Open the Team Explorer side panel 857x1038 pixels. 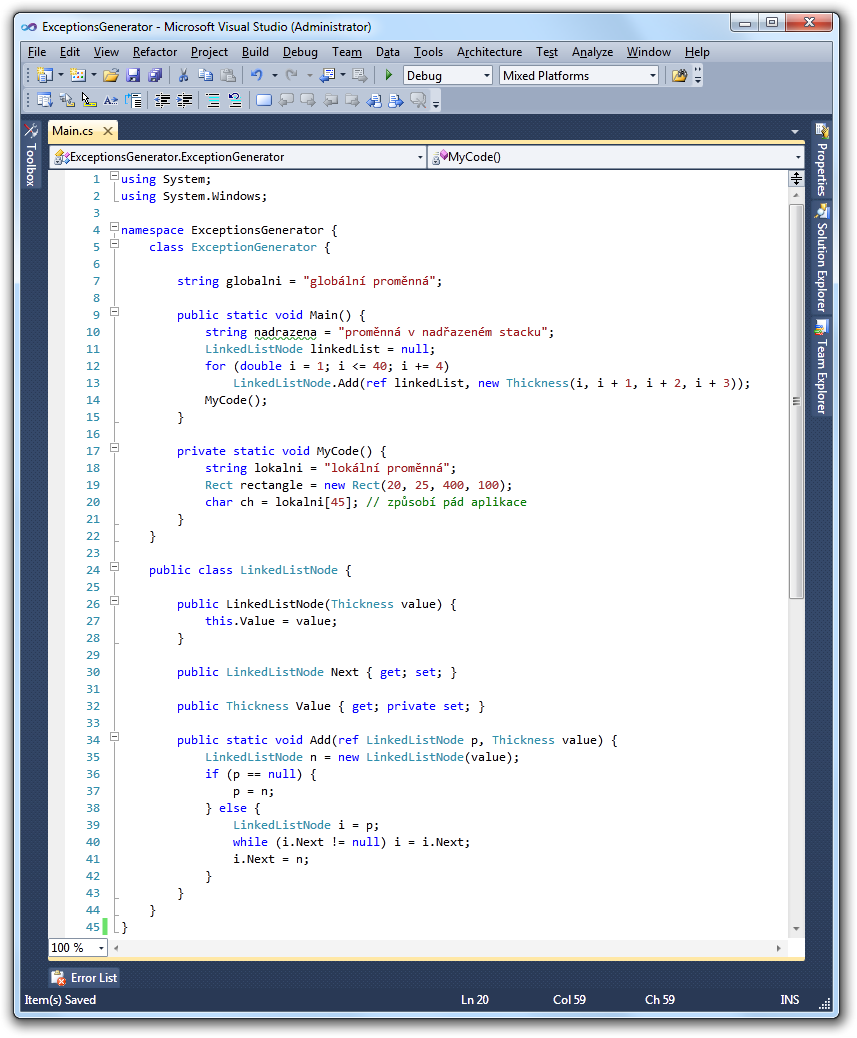click(x=821, y=367)
